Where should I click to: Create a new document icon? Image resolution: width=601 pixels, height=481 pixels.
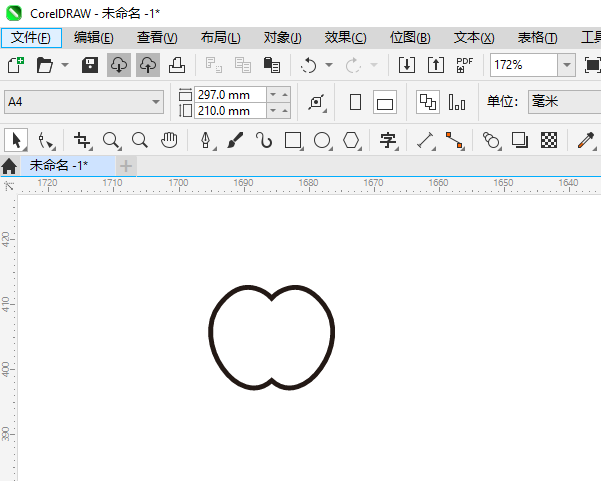pyautogui.click(x=16, y=65)
